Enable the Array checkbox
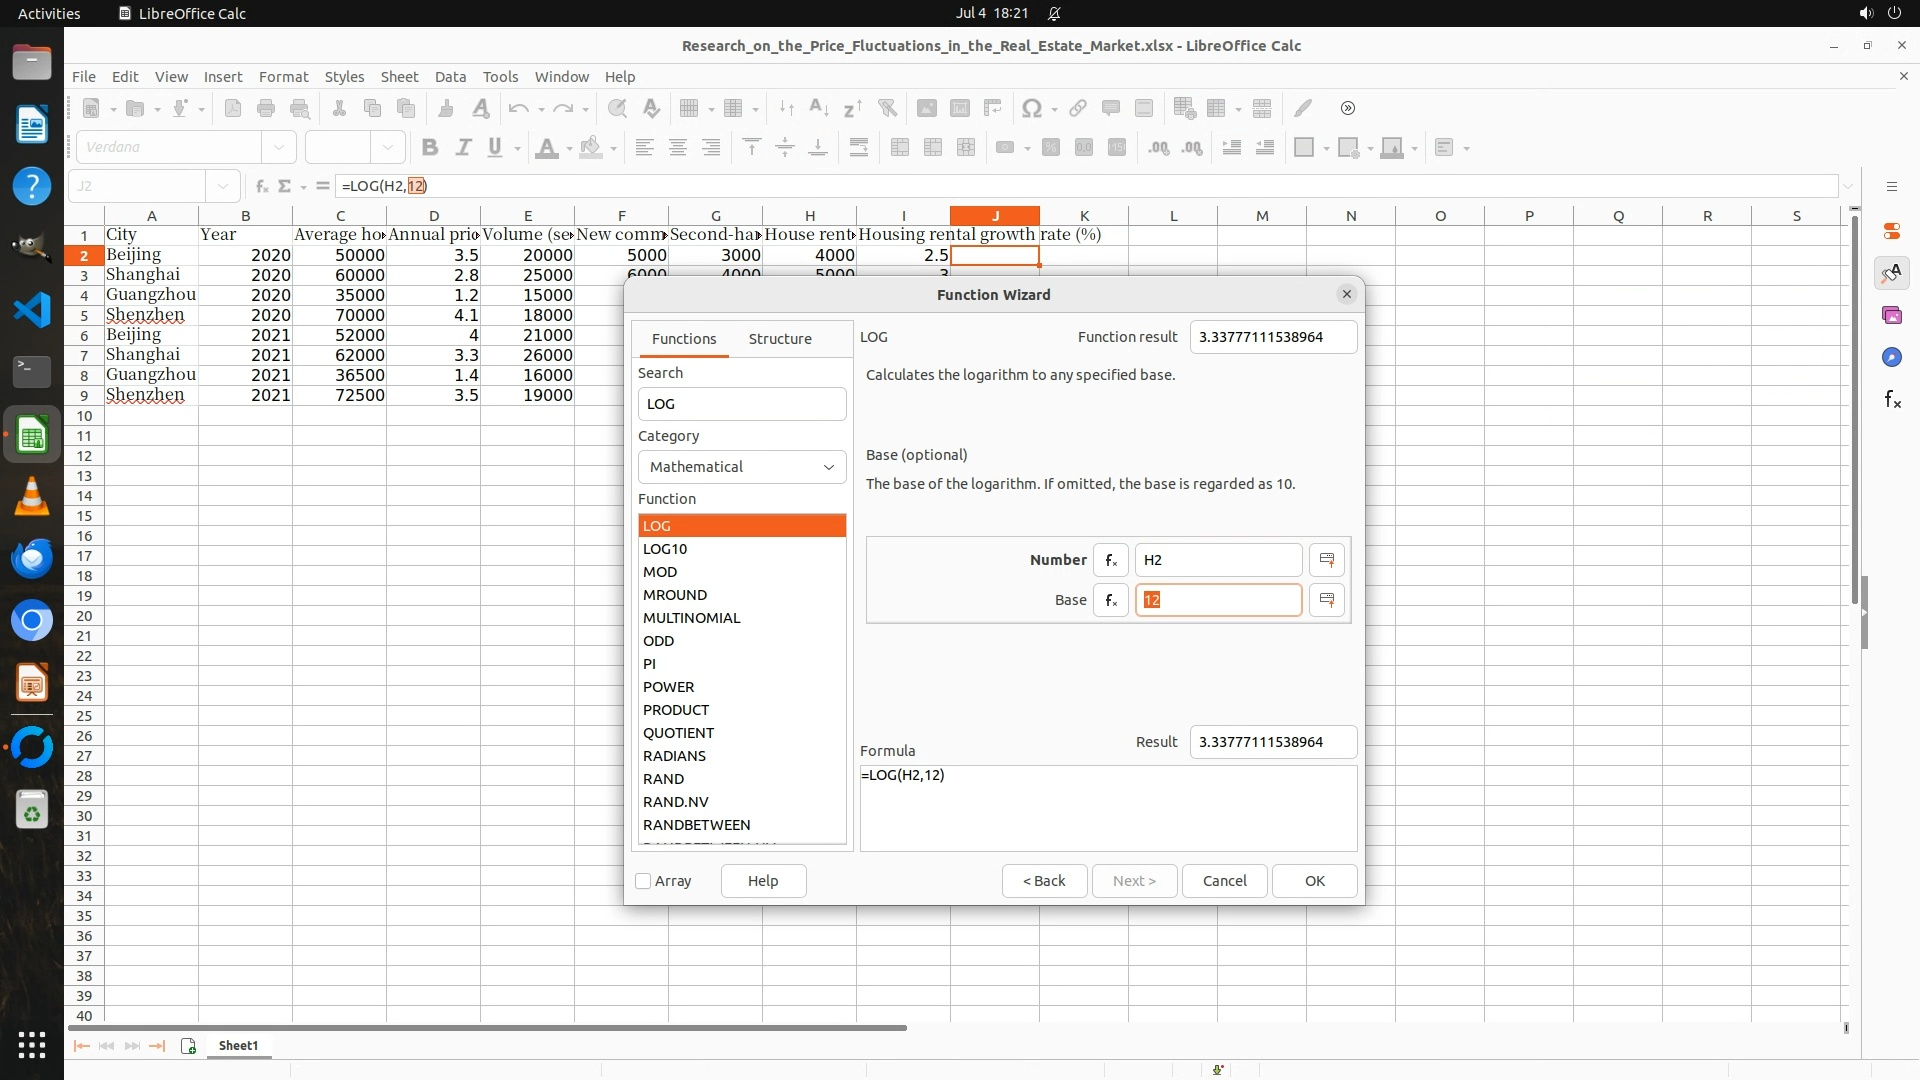The image size is (1920, 1080). (644, 881)
